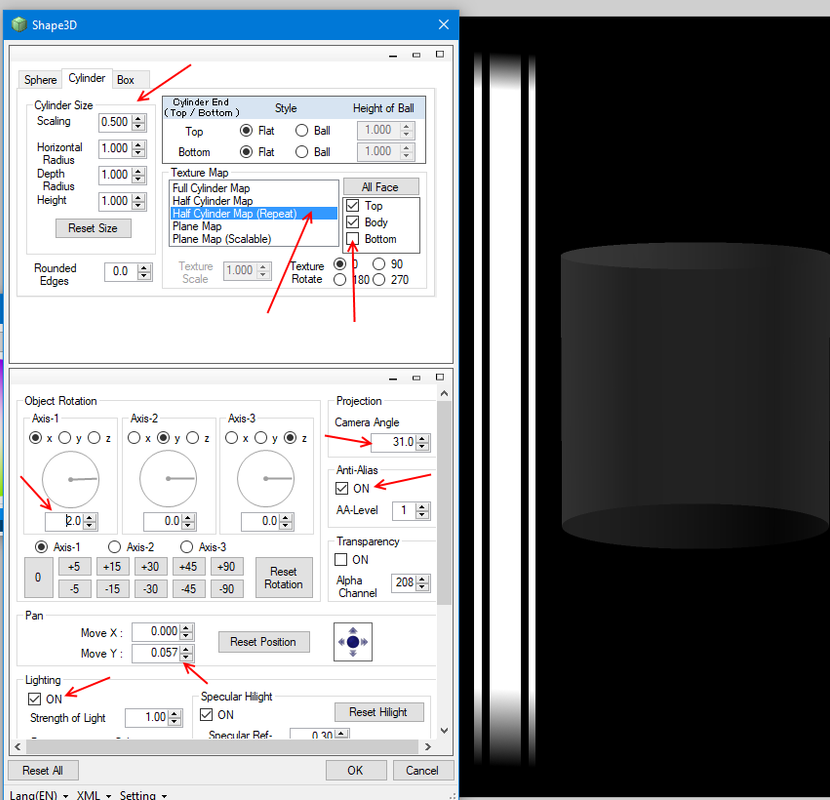Click the Move Y value field
Image resolution: width=830 pixels, height=800 pixels.
(156, 652)
